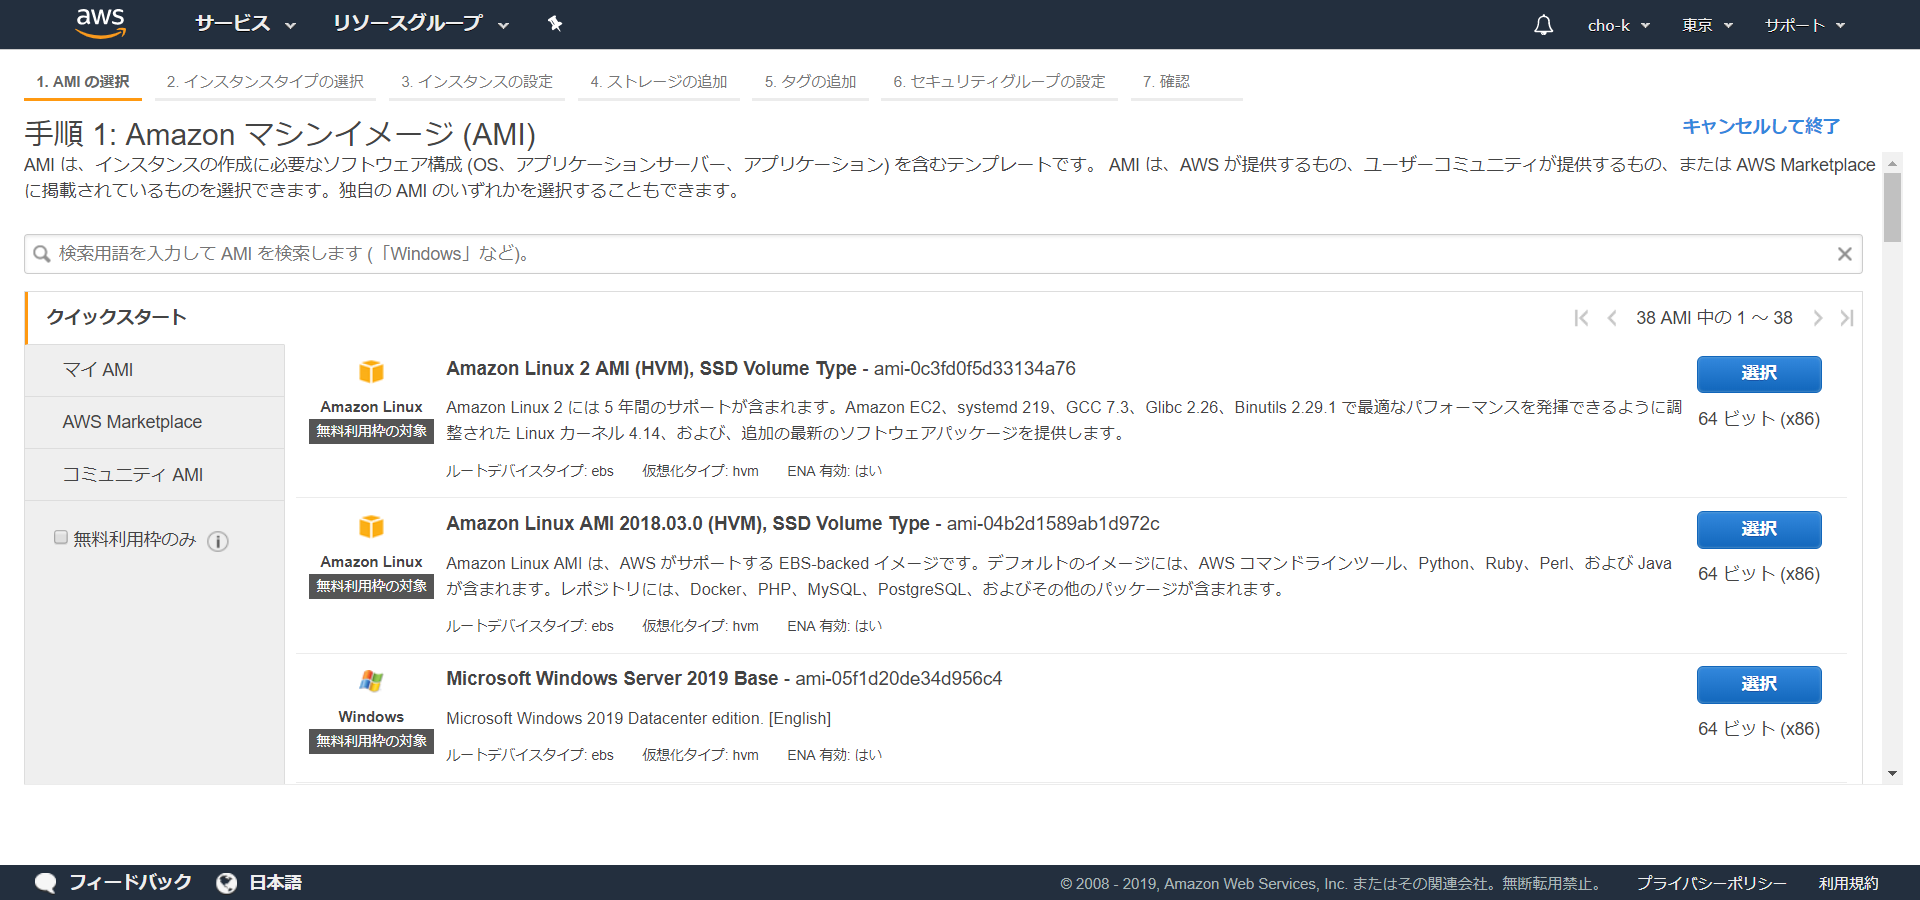
Task: Open the 利用規約 link
Action: 1848,884
